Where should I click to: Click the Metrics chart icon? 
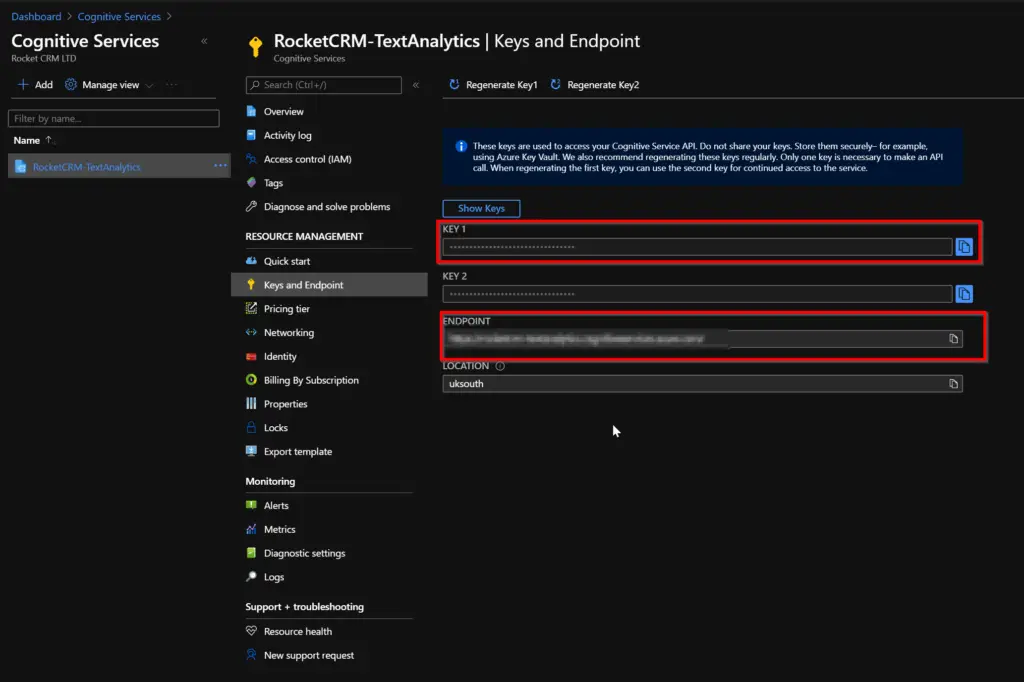tap(251, 529)
